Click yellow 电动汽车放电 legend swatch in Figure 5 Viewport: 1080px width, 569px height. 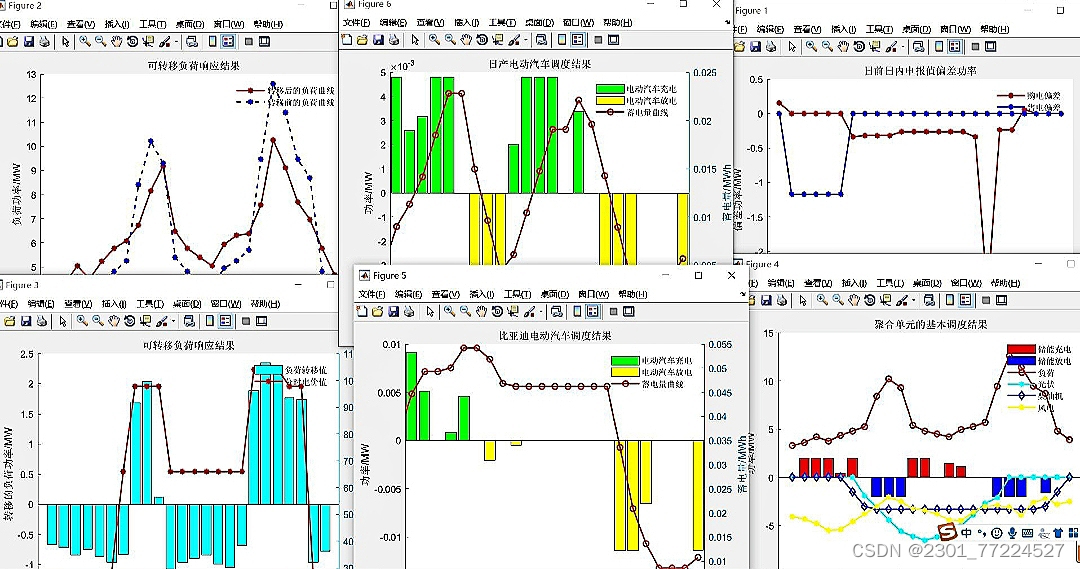point(625,372)
